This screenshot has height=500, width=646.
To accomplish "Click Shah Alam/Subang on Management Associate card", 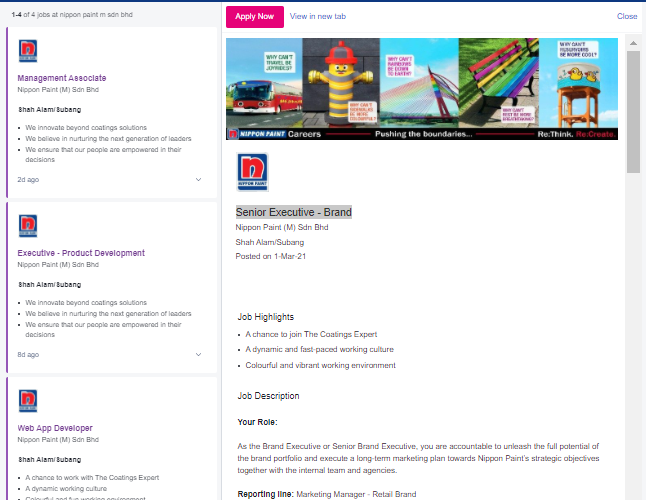I will (x=49, y=110).
